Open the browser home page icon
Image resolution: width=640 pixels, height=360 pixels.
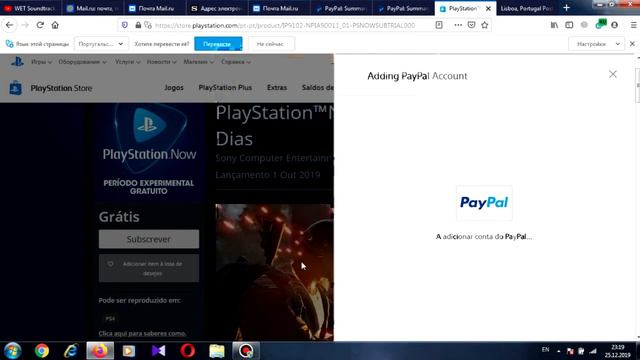pos(55,25)
